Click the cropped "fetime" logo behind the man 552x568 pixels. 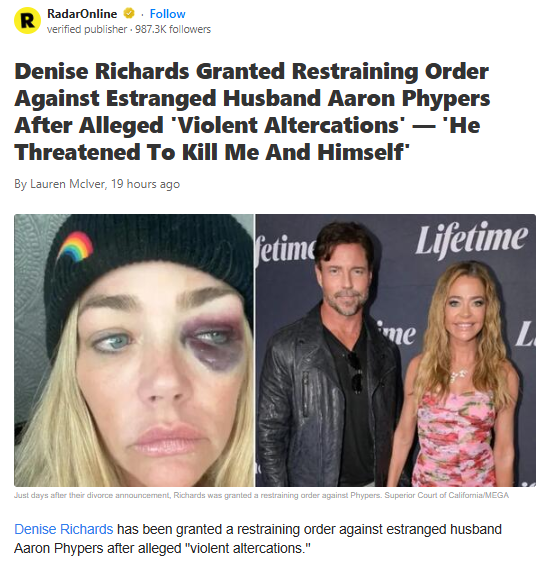pyautogui.click(x=285, y=251)
